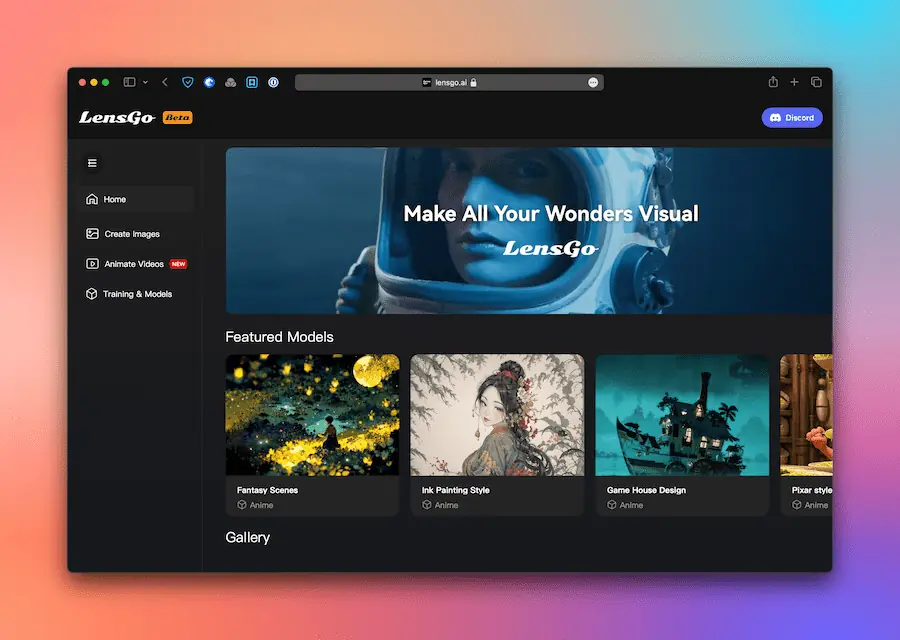This screenshot has width=900, height=640.
Task: Open the Ink Painting Style model thumbnail
Action: pos(497,415)
